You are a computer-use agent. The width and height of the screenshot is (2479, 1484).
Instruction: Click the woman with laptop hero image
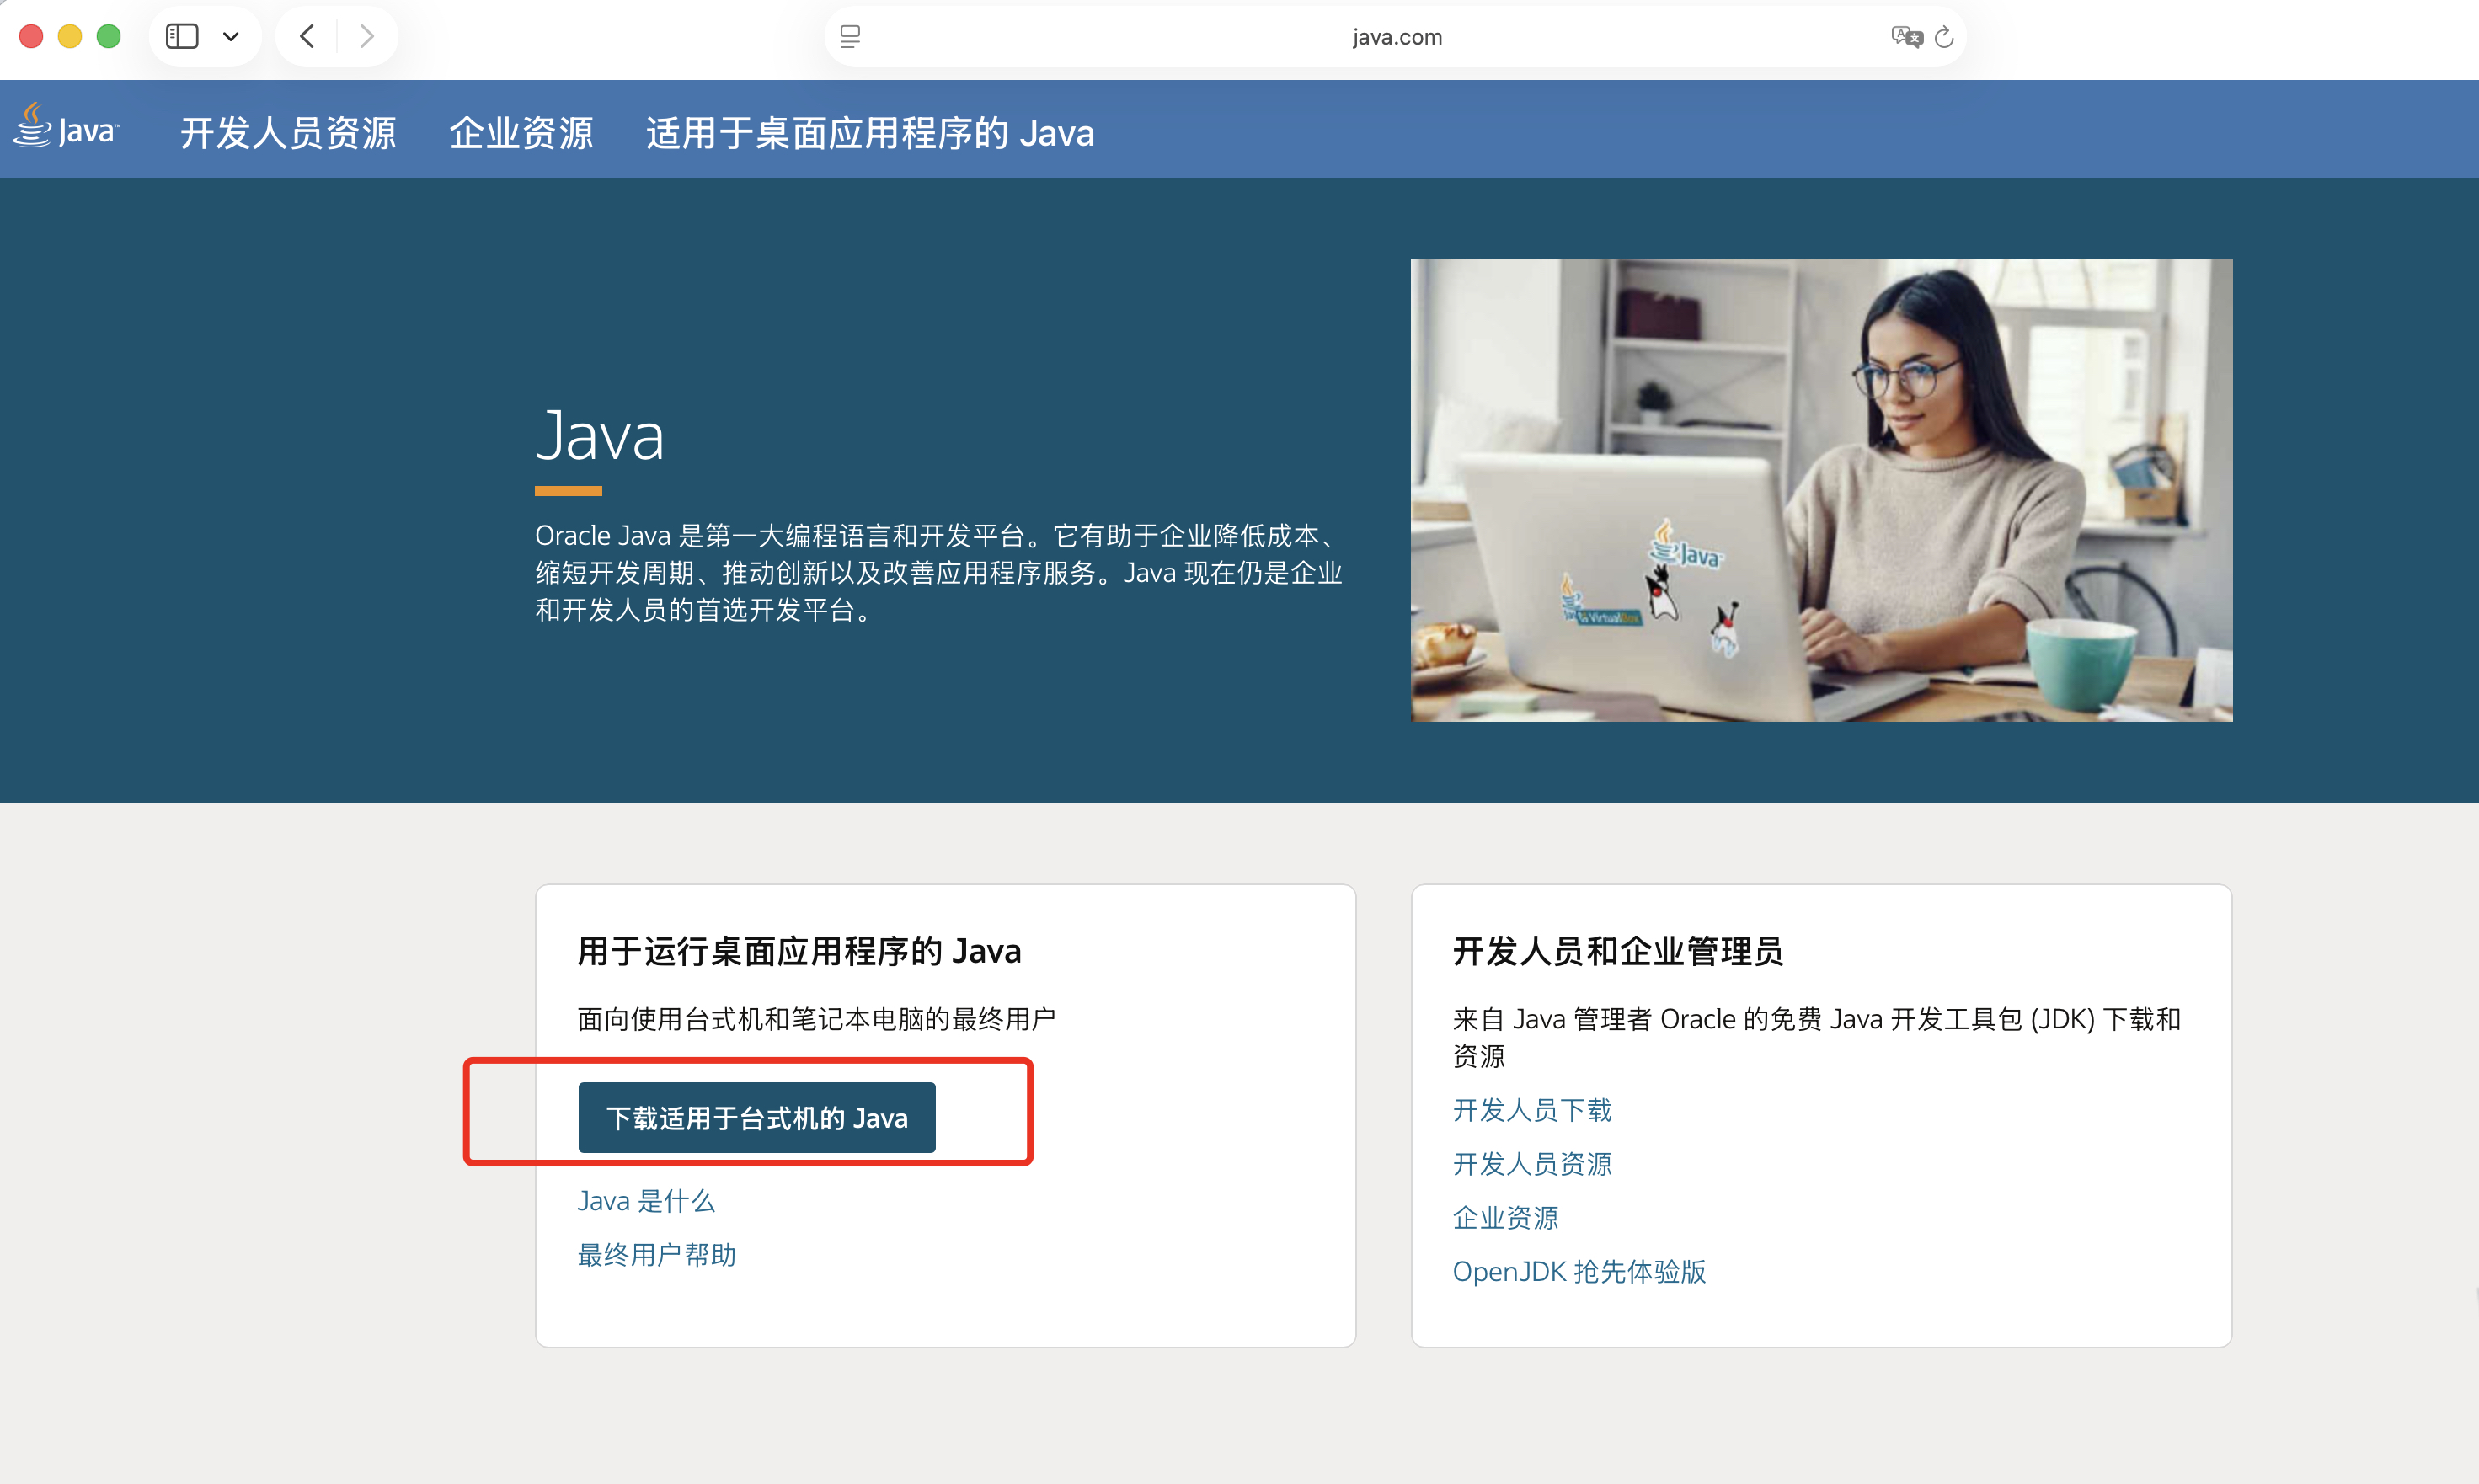coord(1820,490)
